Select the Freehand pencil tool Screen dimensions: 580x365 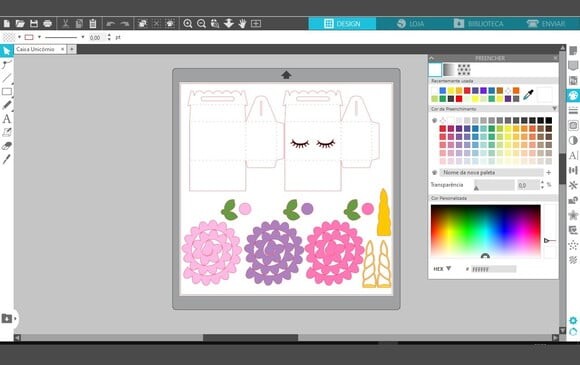(7, 105)
